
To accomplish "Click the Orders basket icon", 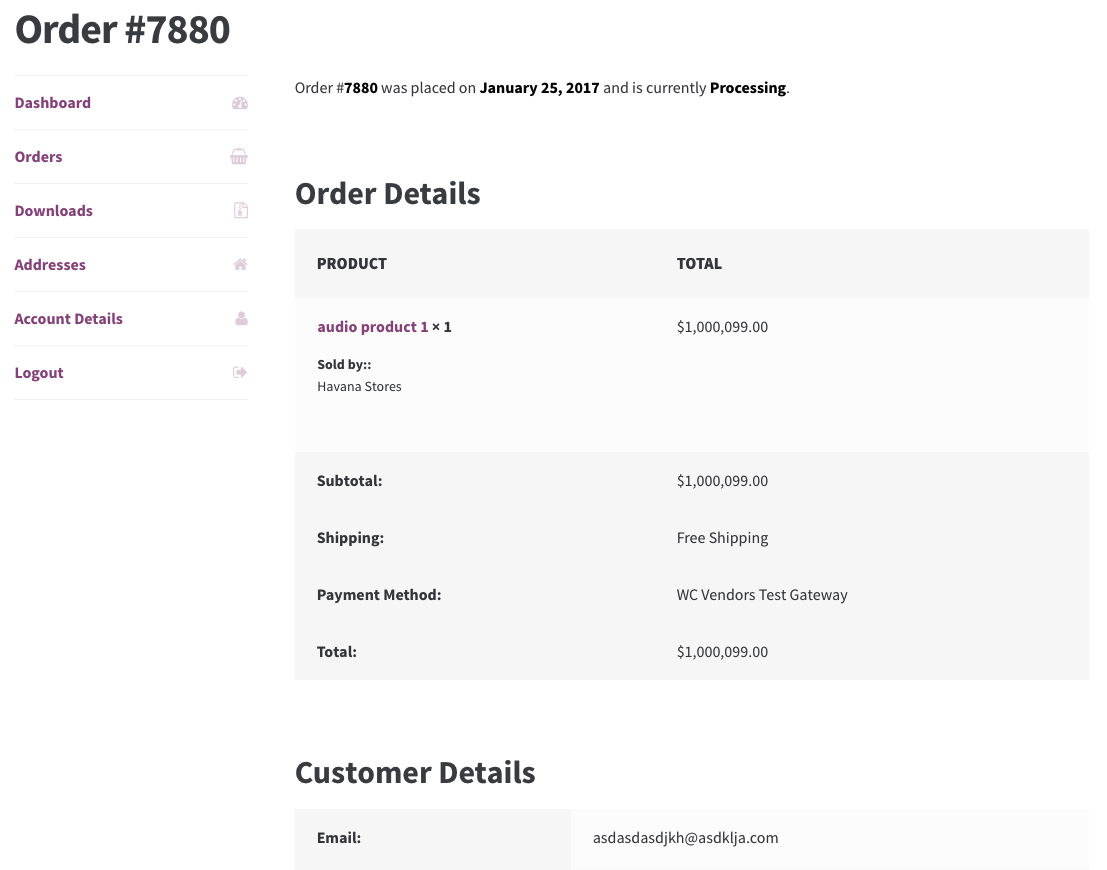I will (239, 157).
